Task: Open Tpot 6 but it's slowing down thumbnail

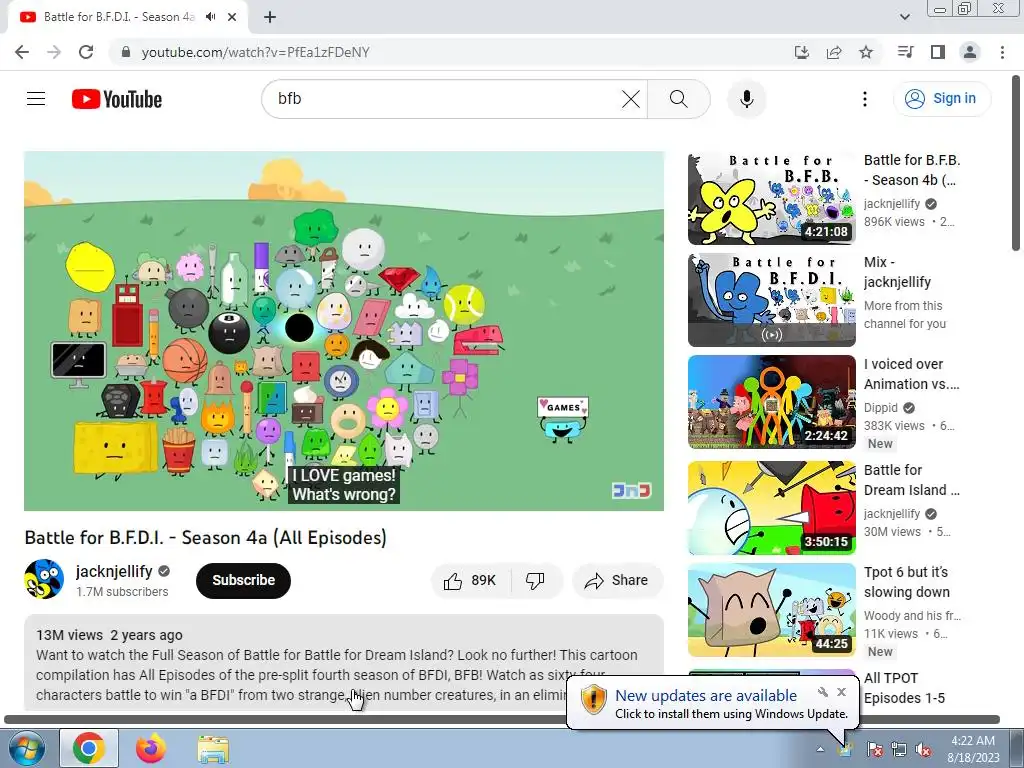Action: point(771,610)
